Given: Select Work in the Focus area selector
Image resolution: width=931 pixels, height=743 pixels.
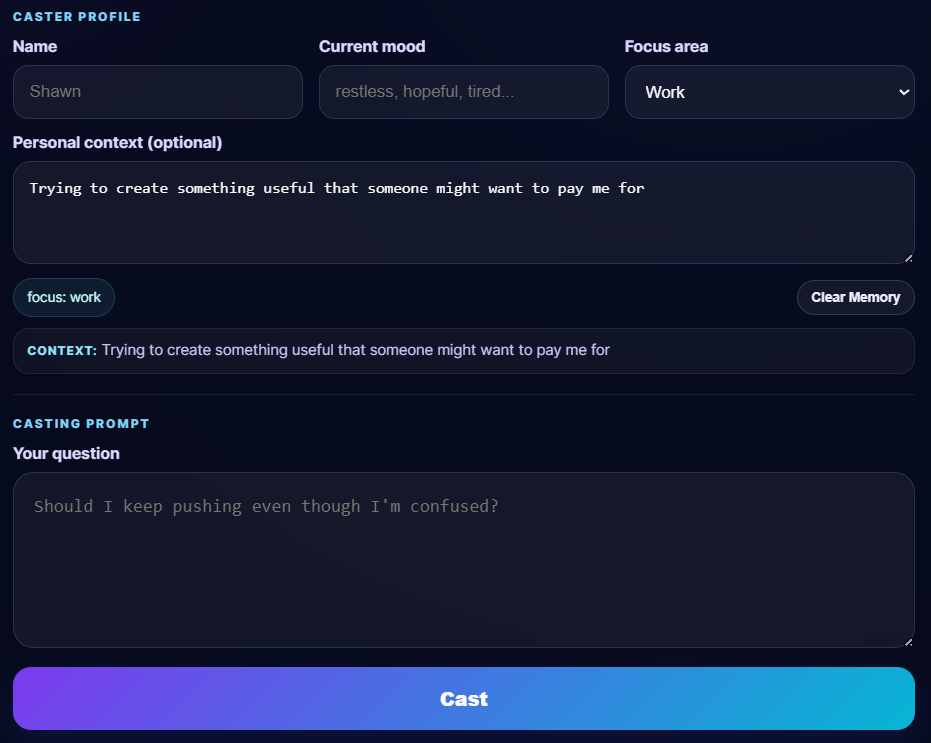Looking at the screenshot, I should click(x=769, y=91).
